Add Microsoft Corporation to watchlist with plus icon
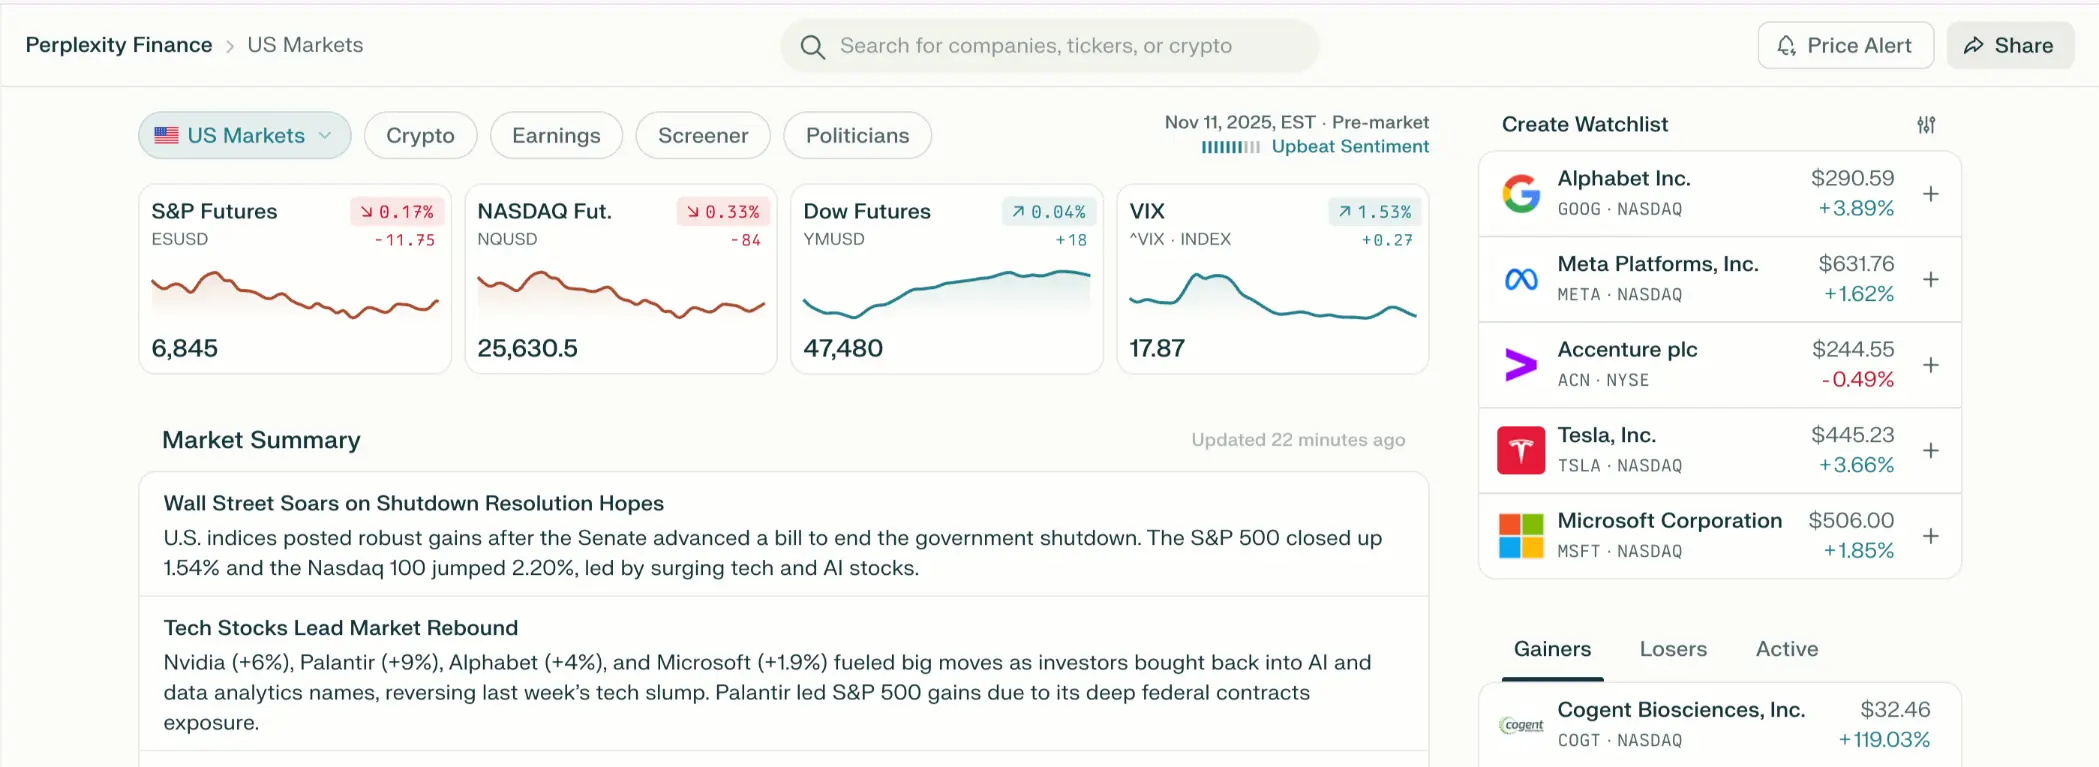This screenshot has height=767, width=2099. pos(1931,536)
